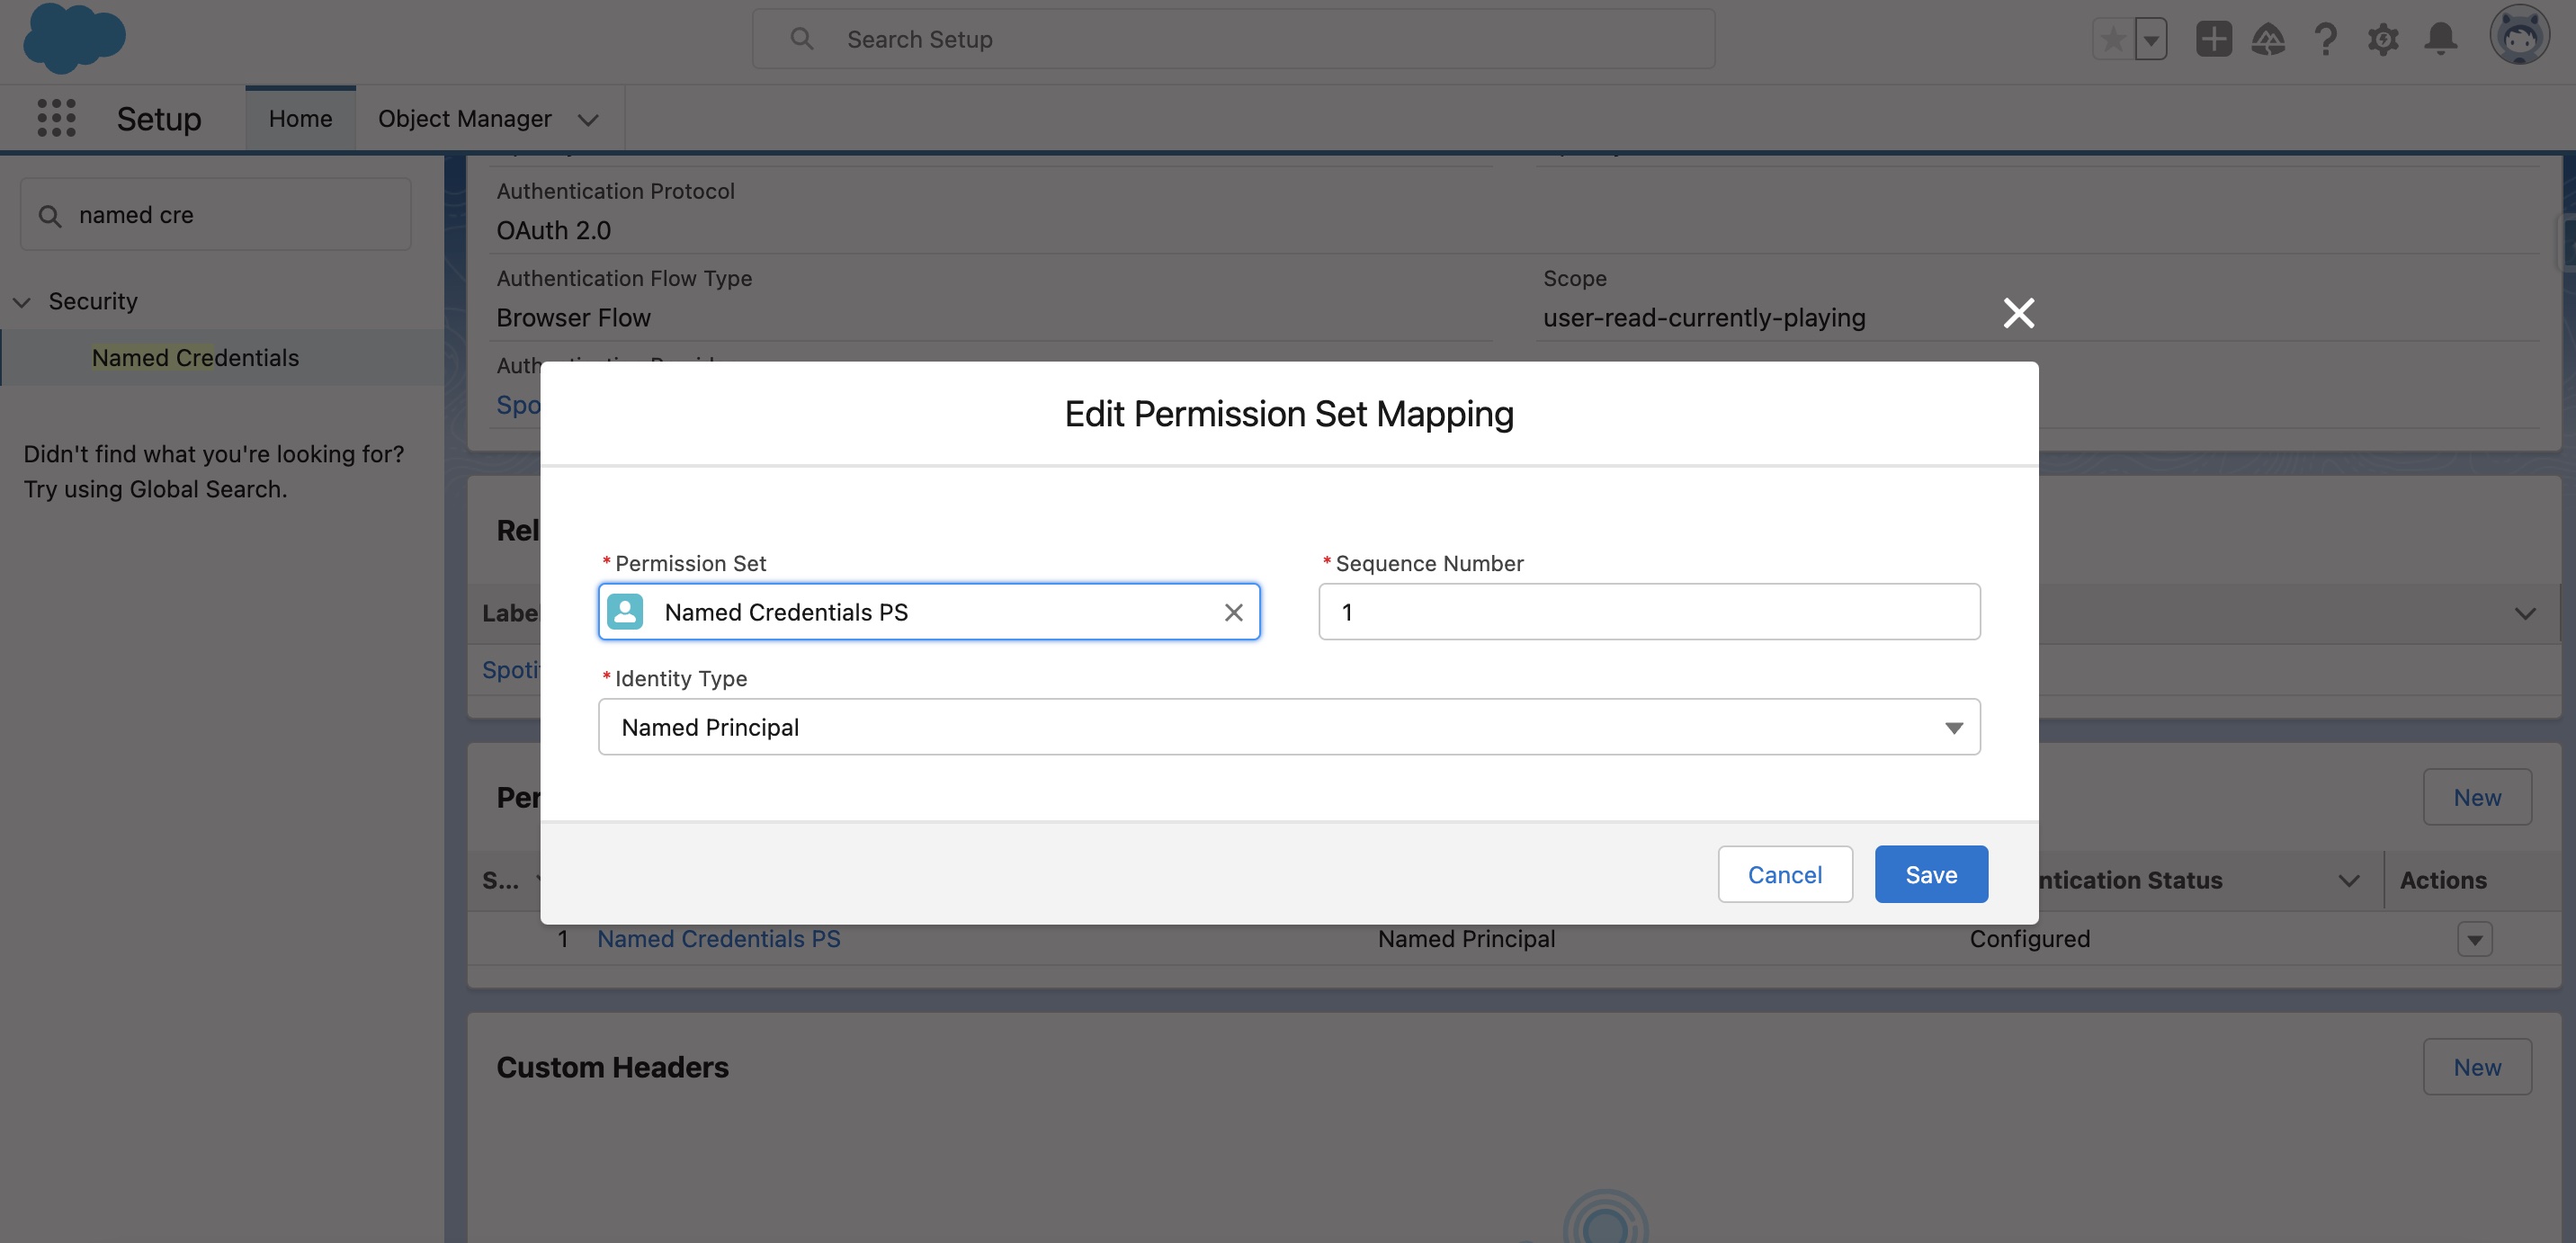This screenshot has width=2576, height=1243.
Task: Click the Quick Find box with 'named cre'
Action: (x=215, y=215)
